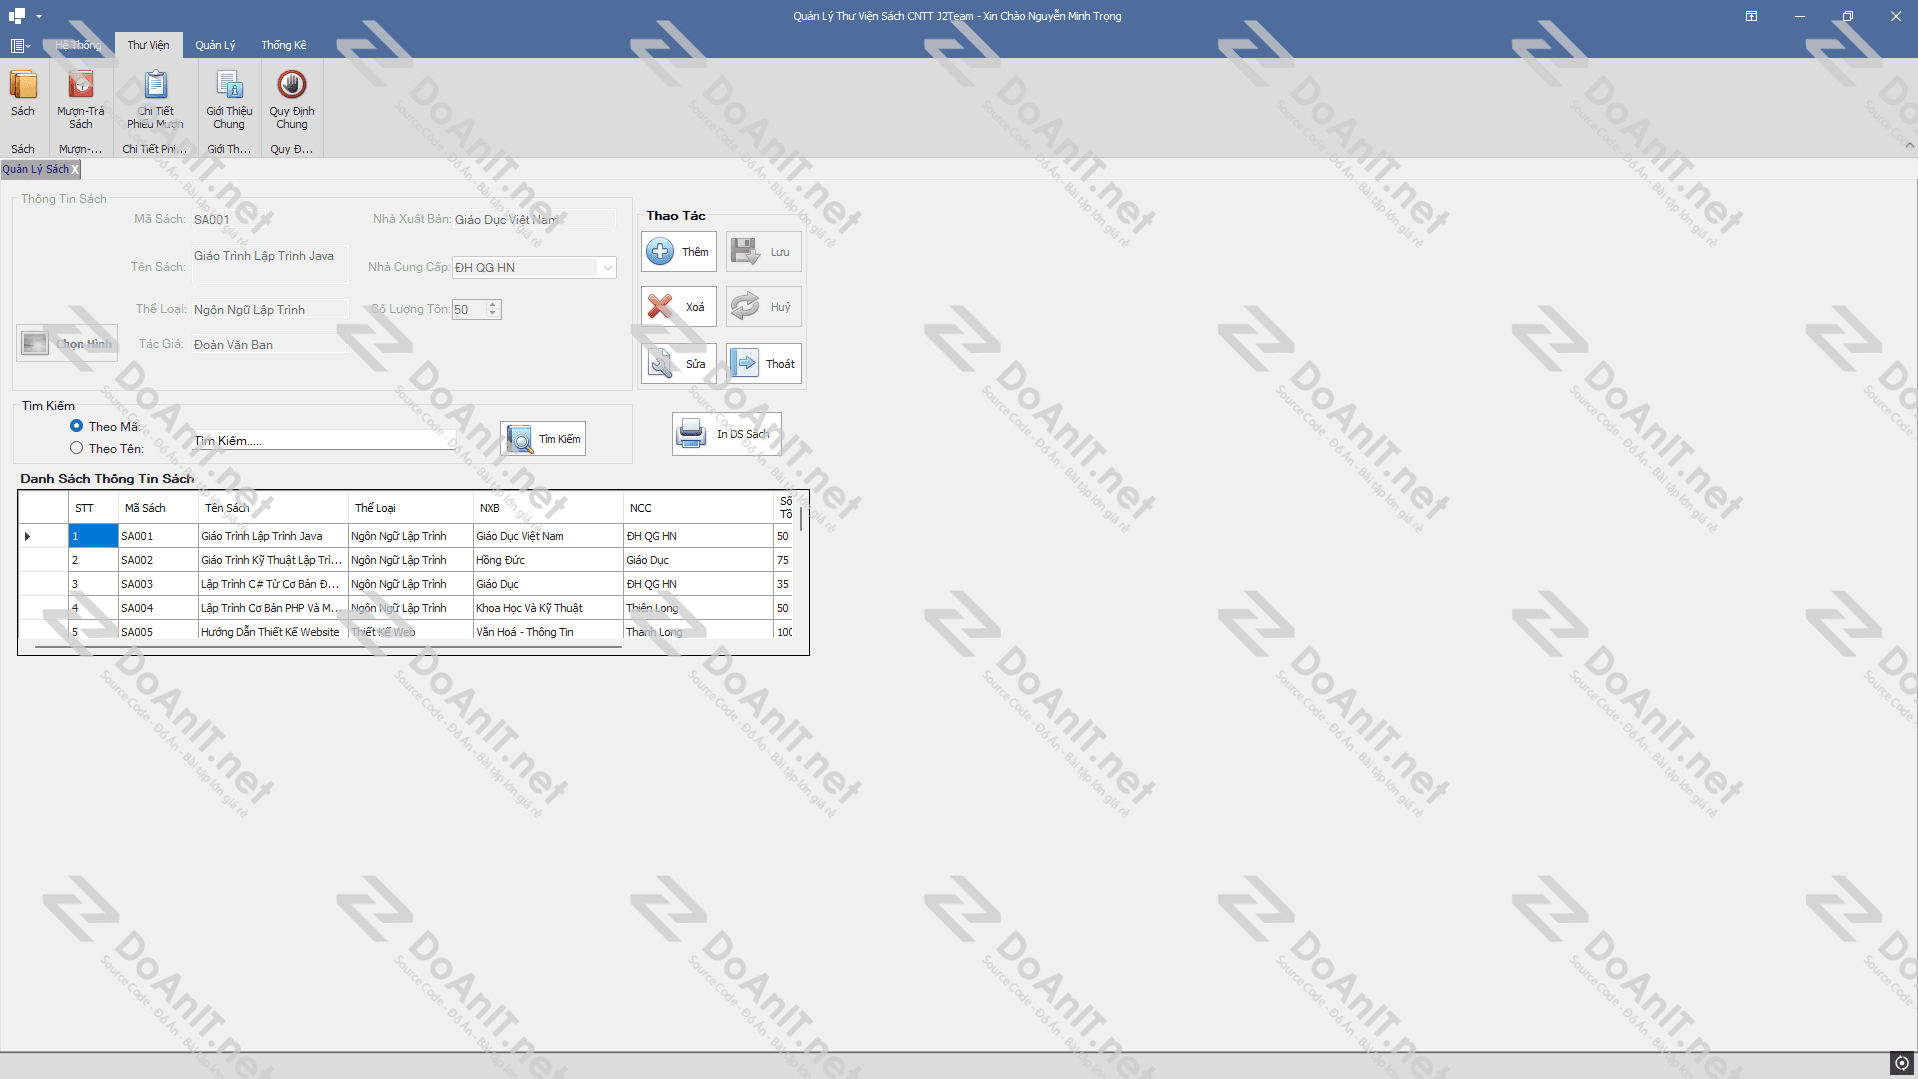Click cell Giáo Trình Lập Trình Java
The height and width of the screenshot is (1079, 1918).
pos(273,536)
